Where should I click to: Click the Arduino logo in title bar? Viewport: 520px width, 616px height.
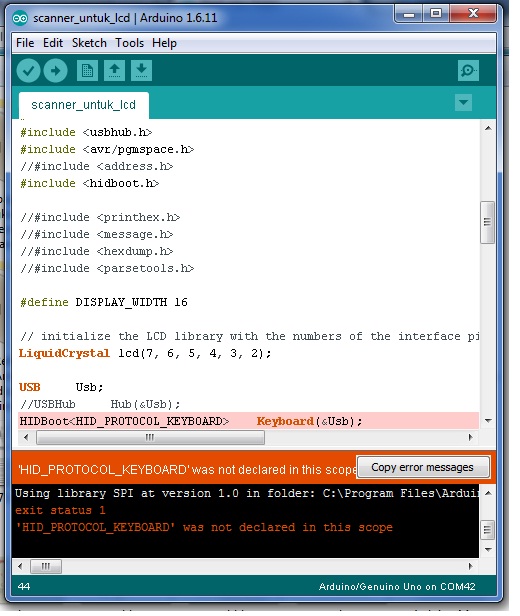point(20,18)
